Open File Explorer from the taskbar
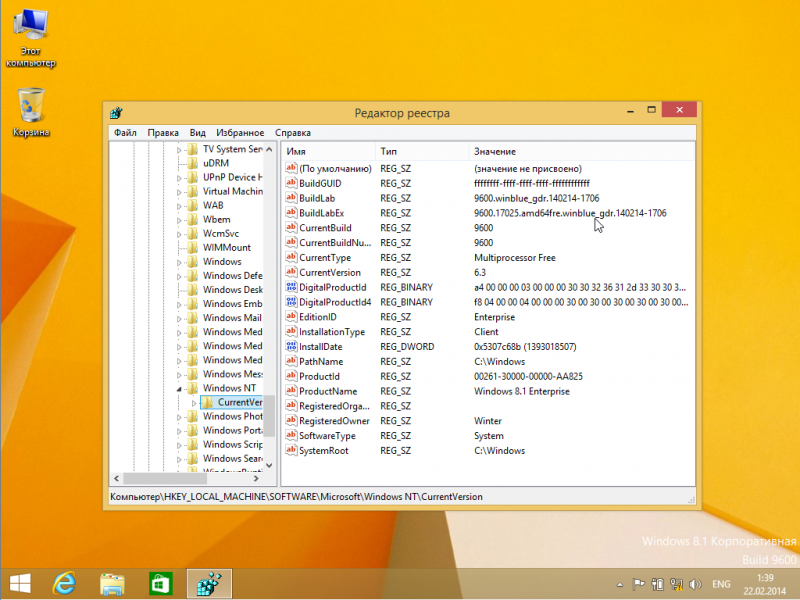Screen dimensions: 800x600 coord(112,584)
